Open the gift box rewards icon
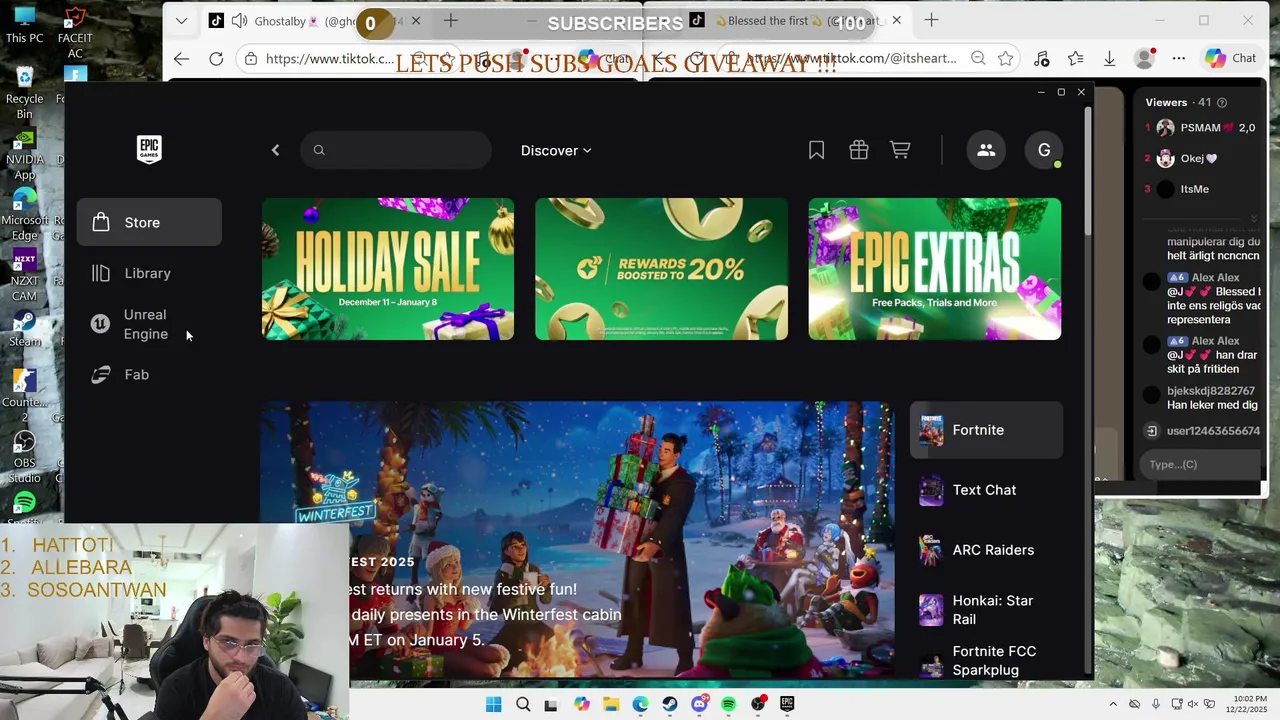This screenshot has width=1280, height=720. click(x=859, y=150)
